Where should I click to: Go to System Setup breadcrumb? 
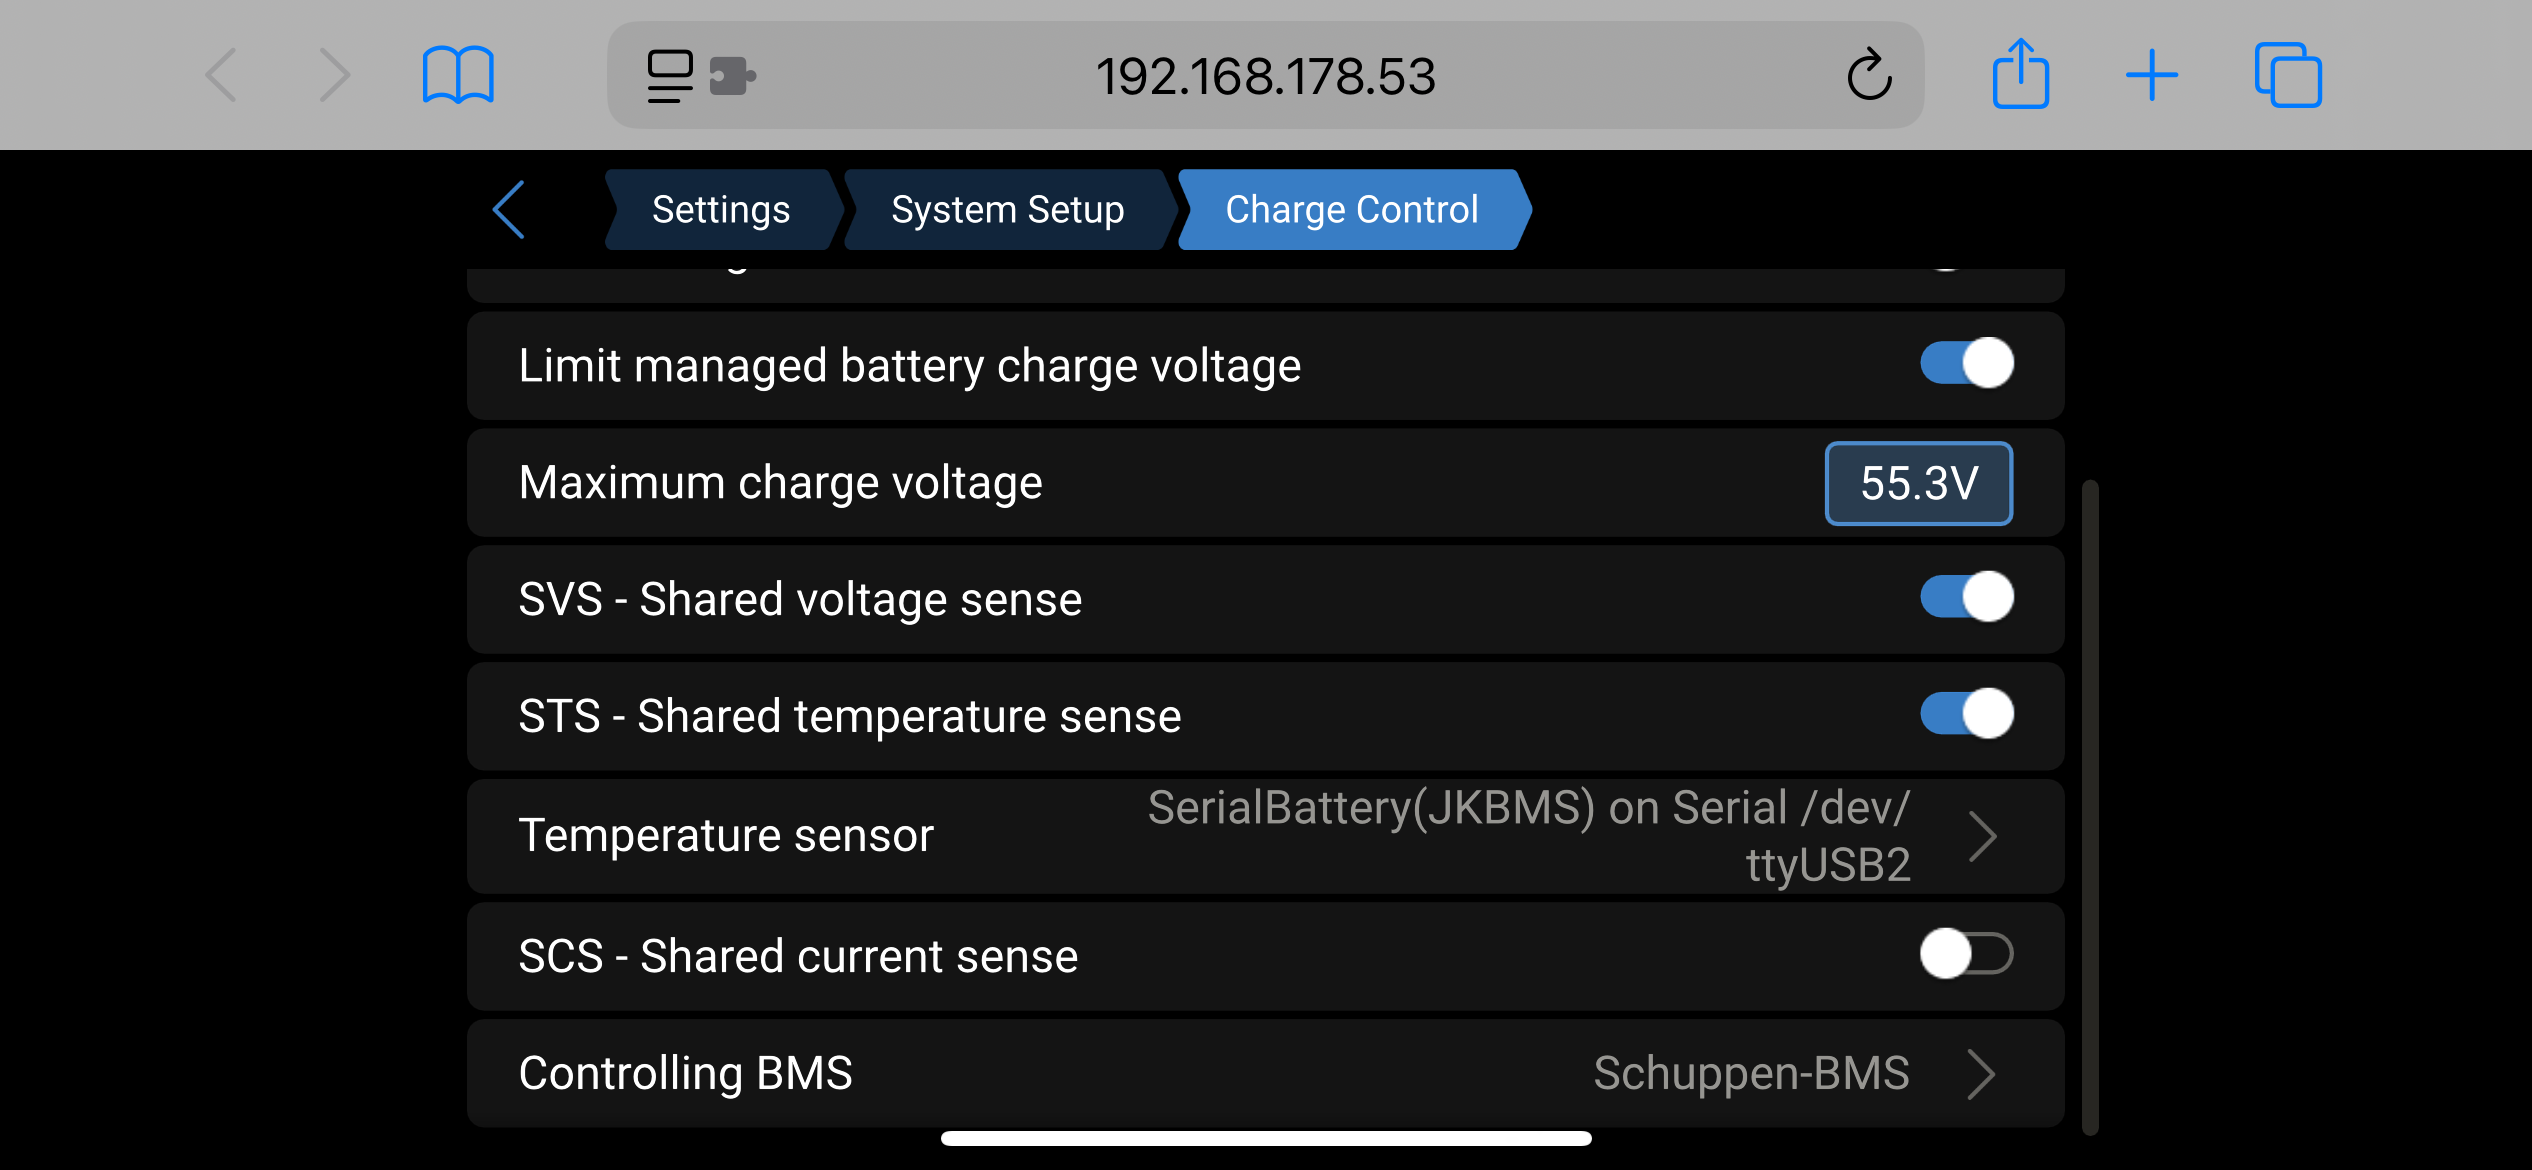(x=1007, y=210)
